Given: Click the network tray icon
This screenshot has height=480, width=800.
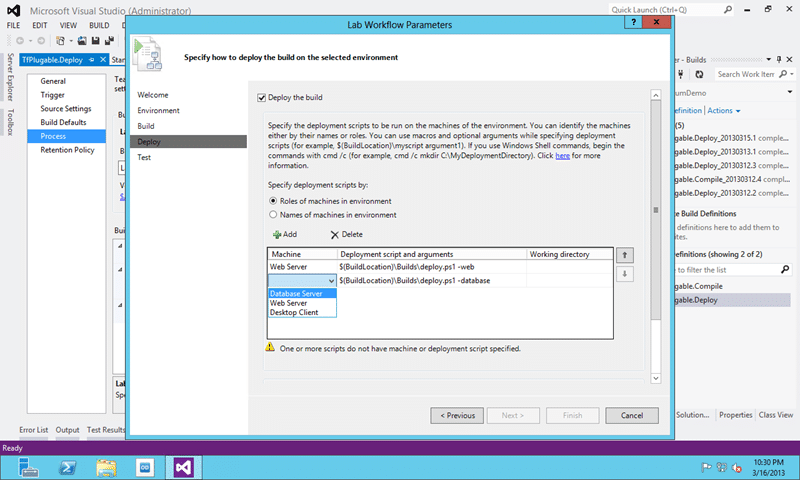Looking at the screenshot, I should [721, 467].
